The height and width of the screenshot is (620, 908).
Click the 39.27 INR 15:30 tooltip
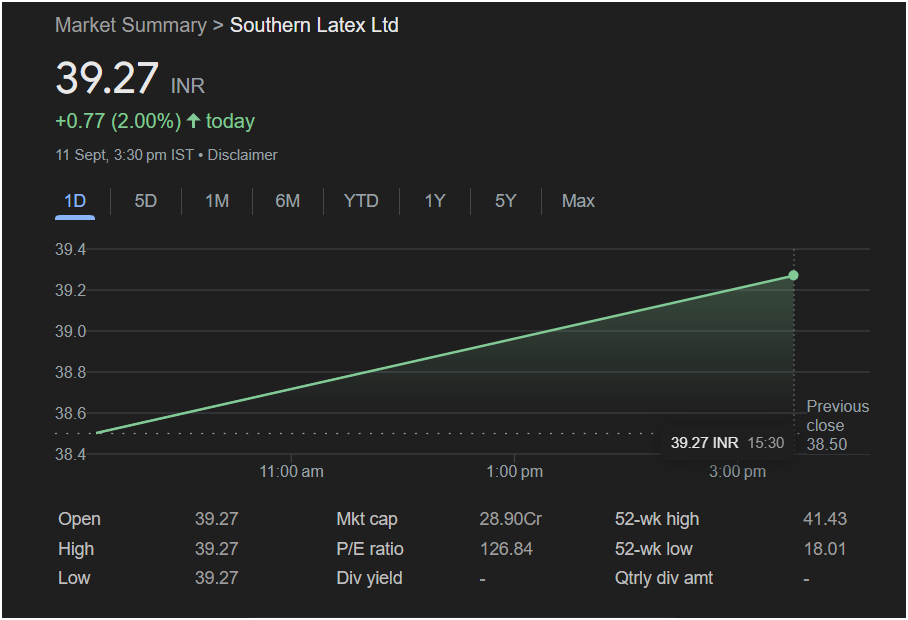[x=727, y=443]
